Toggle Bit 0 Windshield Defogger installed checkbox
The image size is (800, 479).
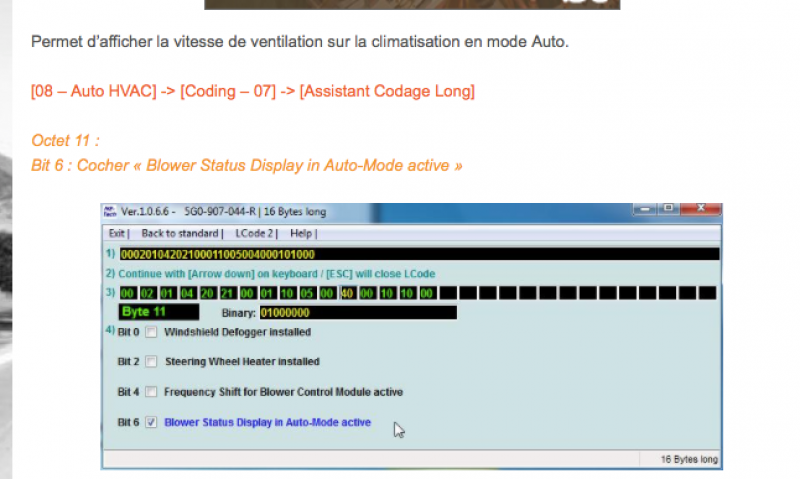coord(151,332)
